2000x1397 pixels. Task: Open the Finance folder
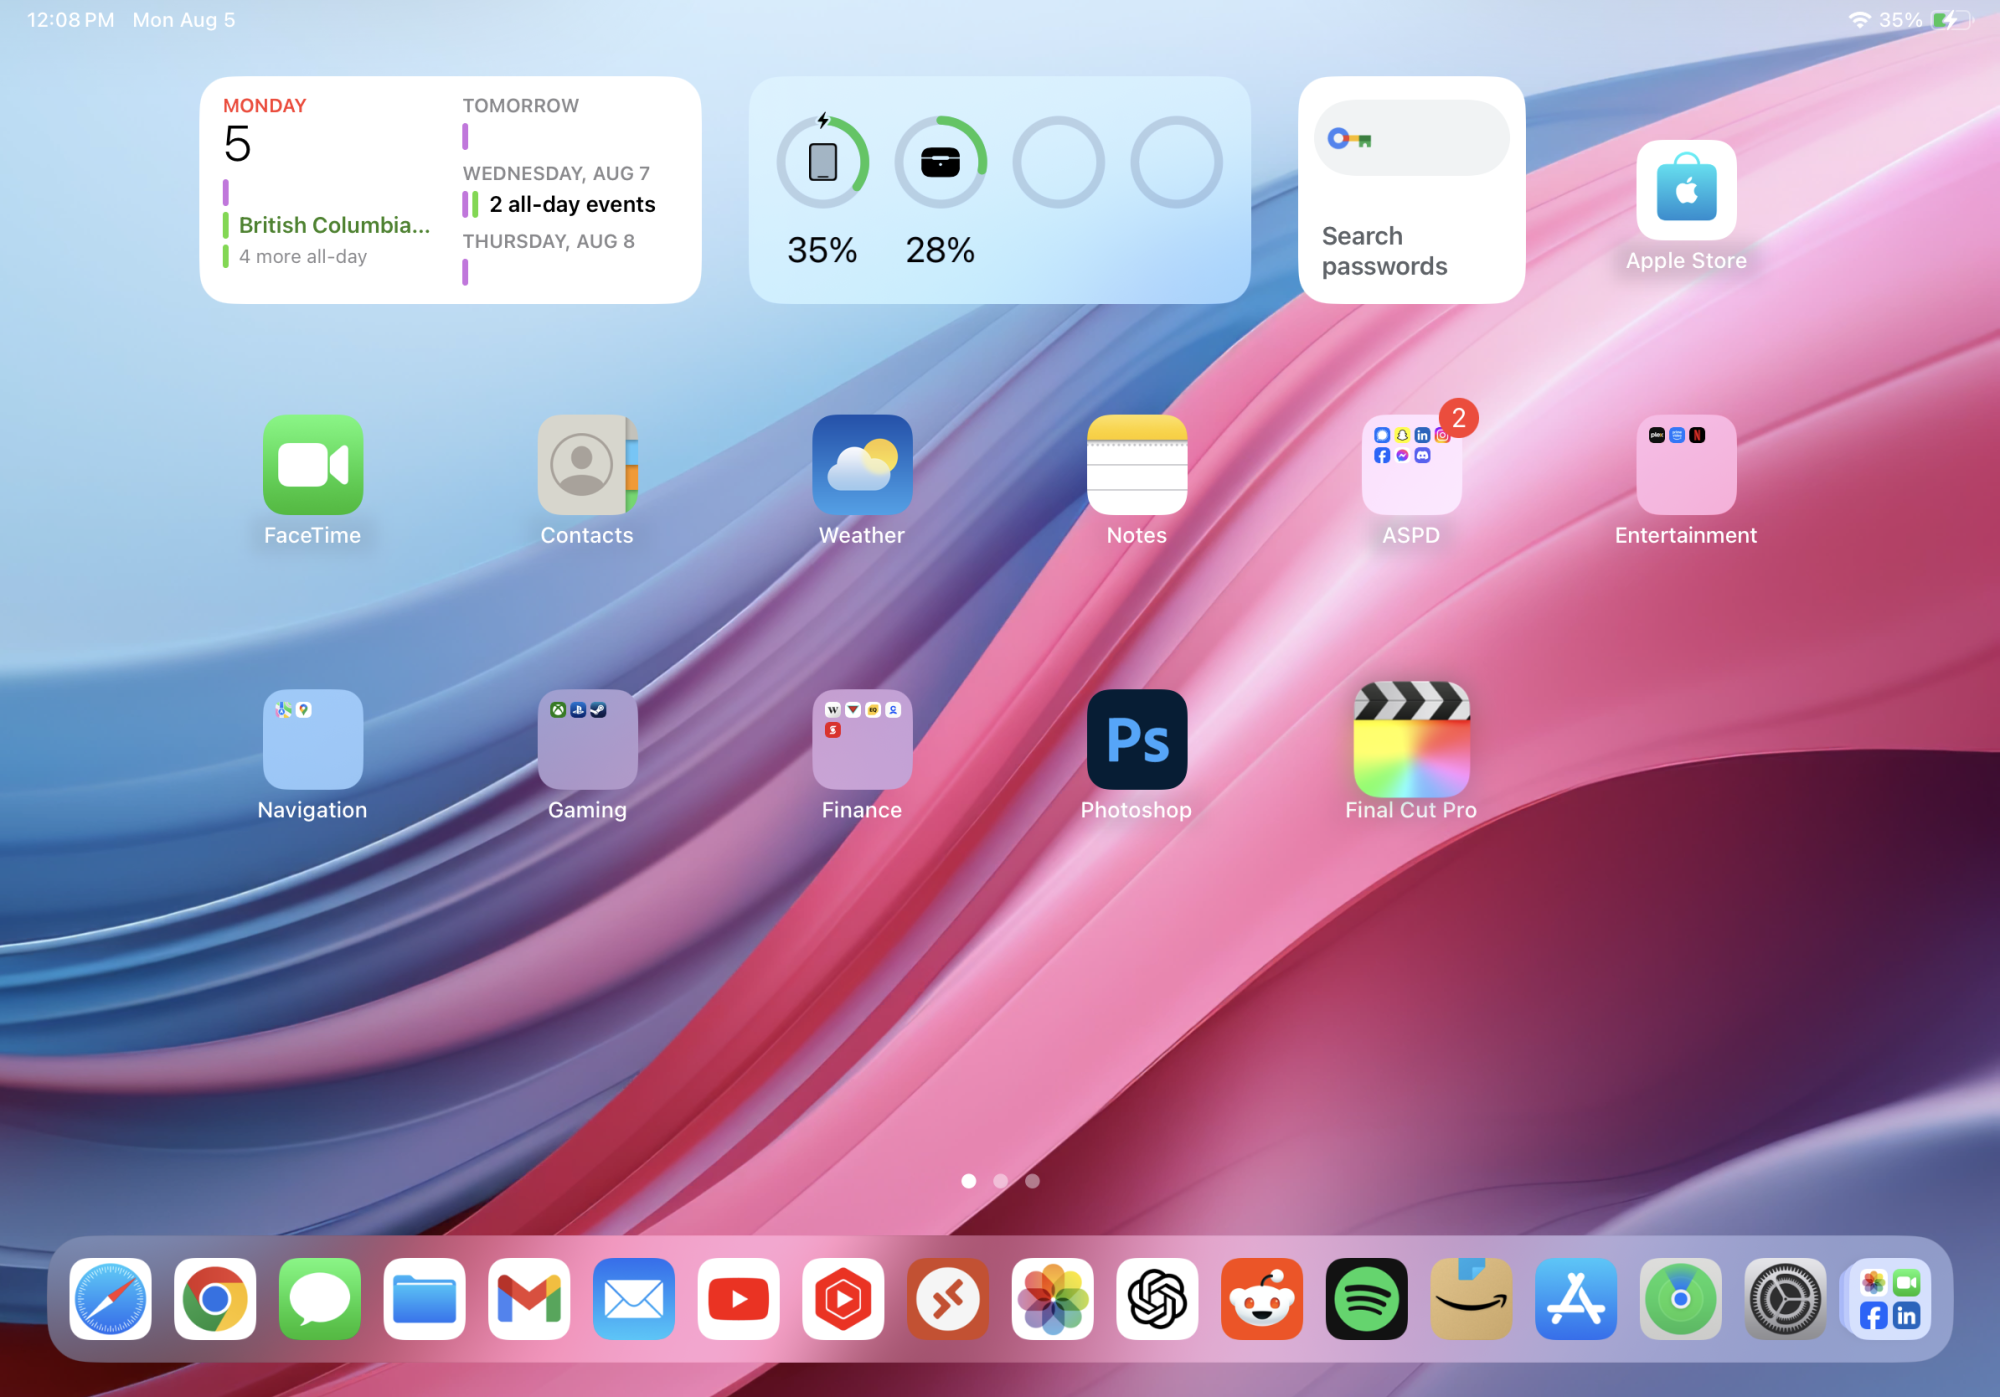click(862, 740)
